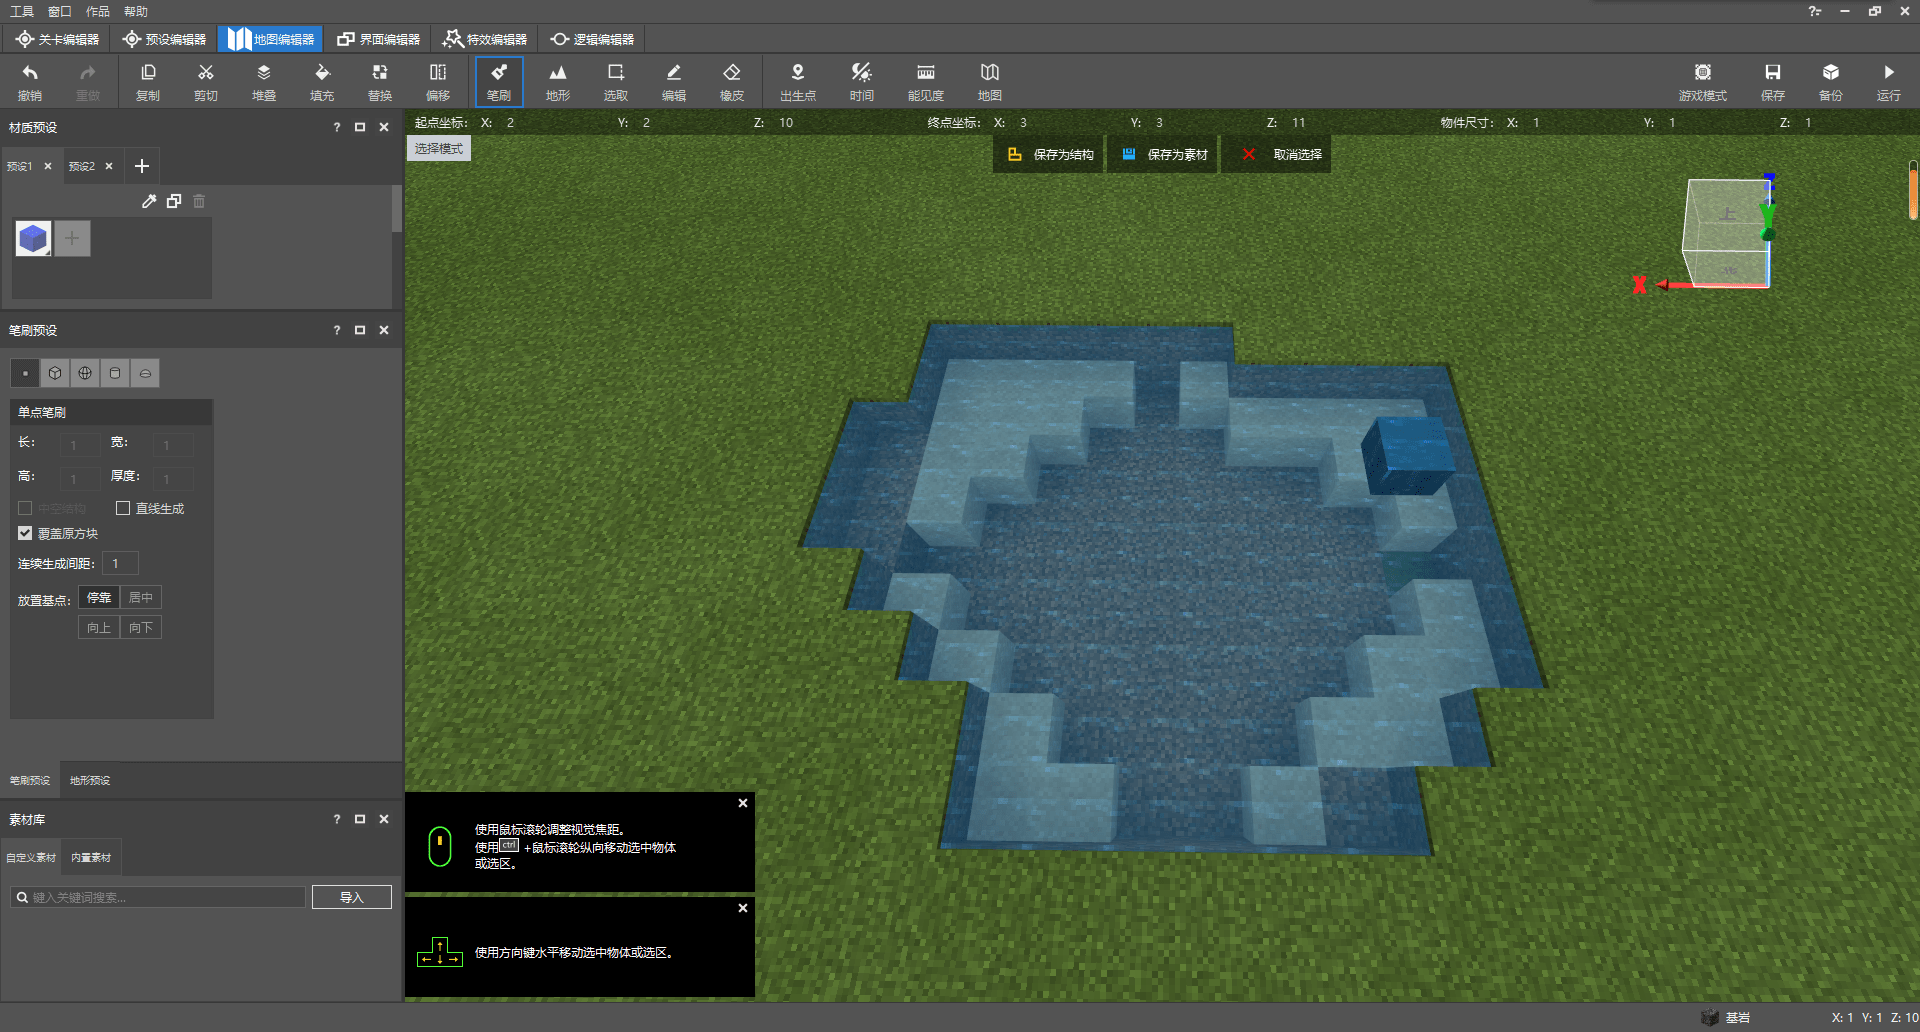This screenshot has width=1920, height=1032.
Task: Close the mouse wheel hint popup
Action: click(743, 803)
